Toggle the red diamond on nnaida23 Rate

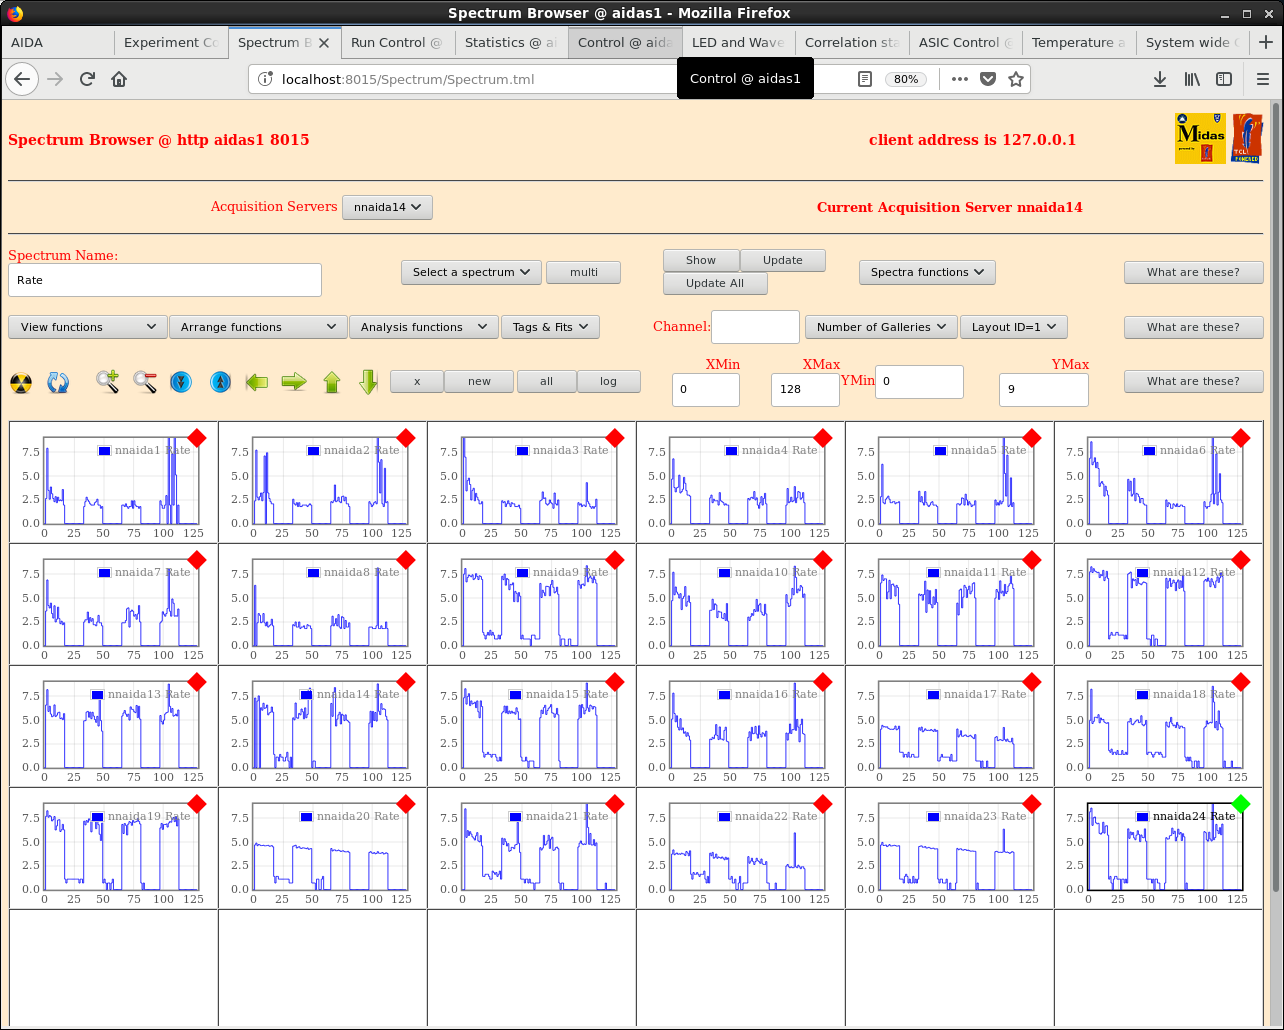pyautogui.click(x=1032, y=804)
